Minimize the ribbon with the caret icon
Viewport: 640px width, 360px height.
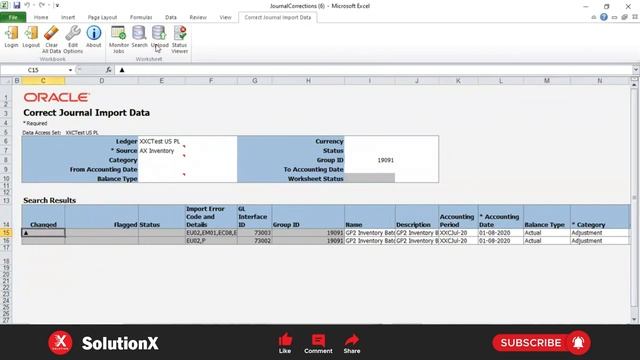point(593,17)
